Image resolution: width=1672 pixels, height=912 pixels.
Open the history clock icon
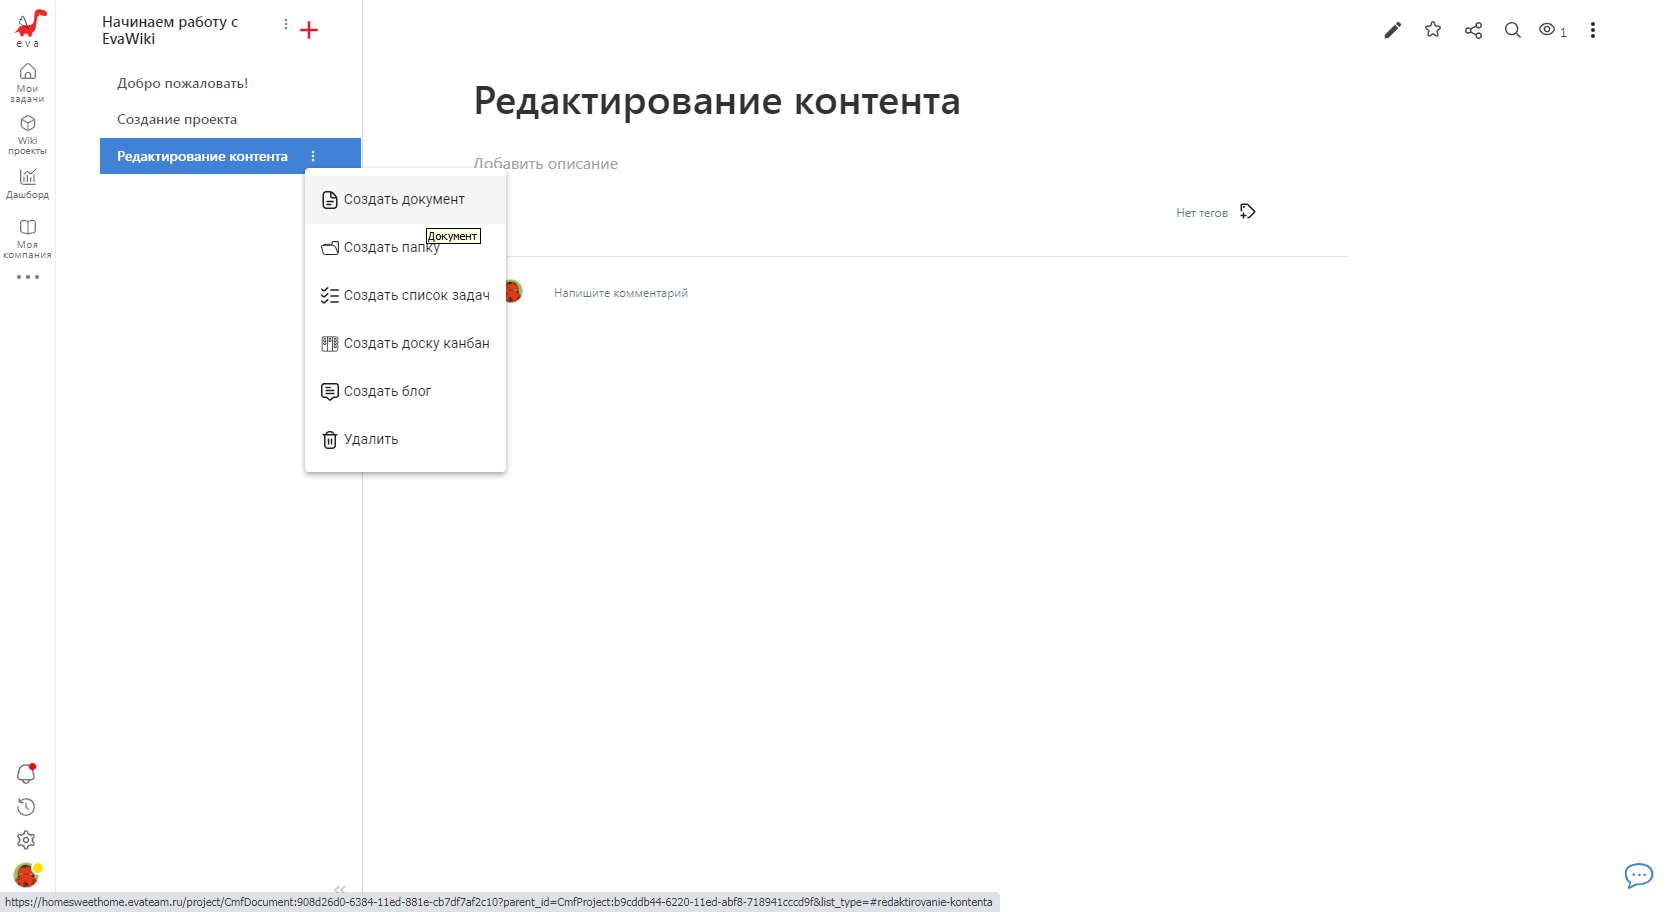click(x=26, y=807)
